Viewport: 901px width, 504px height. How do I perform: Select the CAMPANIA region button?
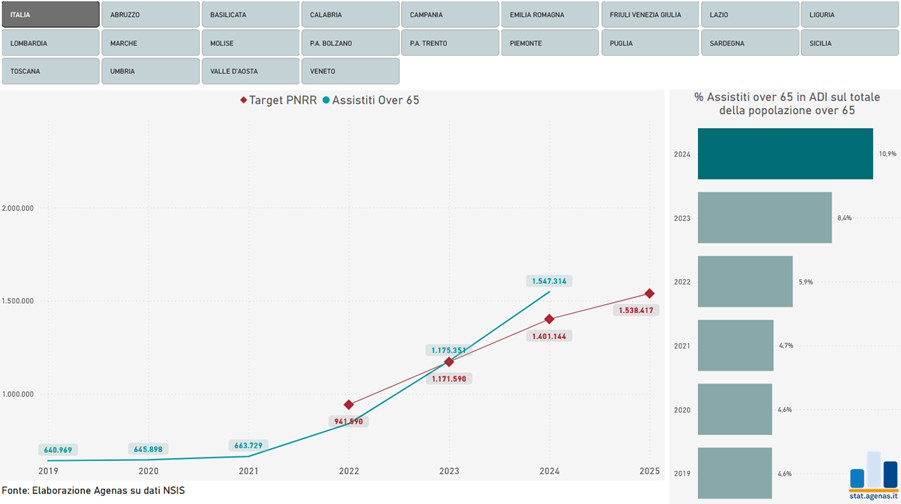(x=450, y=15)
